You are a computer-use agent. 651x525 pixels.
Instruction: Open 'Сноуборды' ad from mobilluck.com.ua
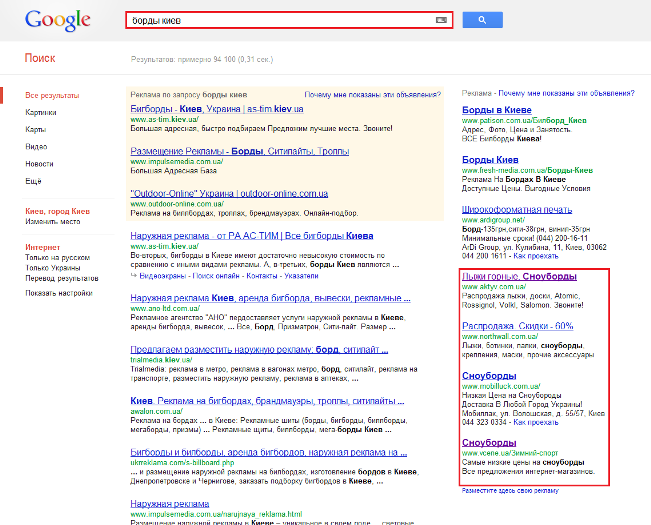pyautogui.click(x=489, y=376)
